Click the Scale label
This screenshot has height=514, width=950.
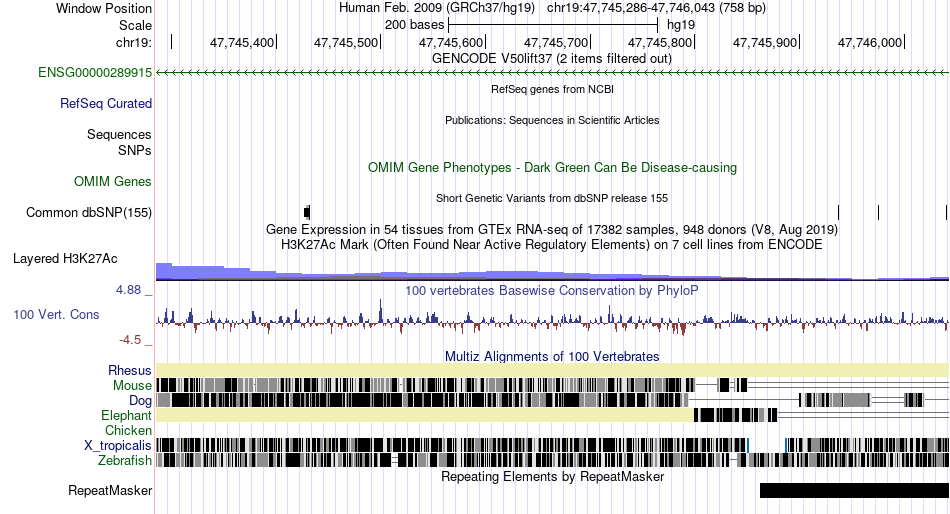click(x=135, y=25)
